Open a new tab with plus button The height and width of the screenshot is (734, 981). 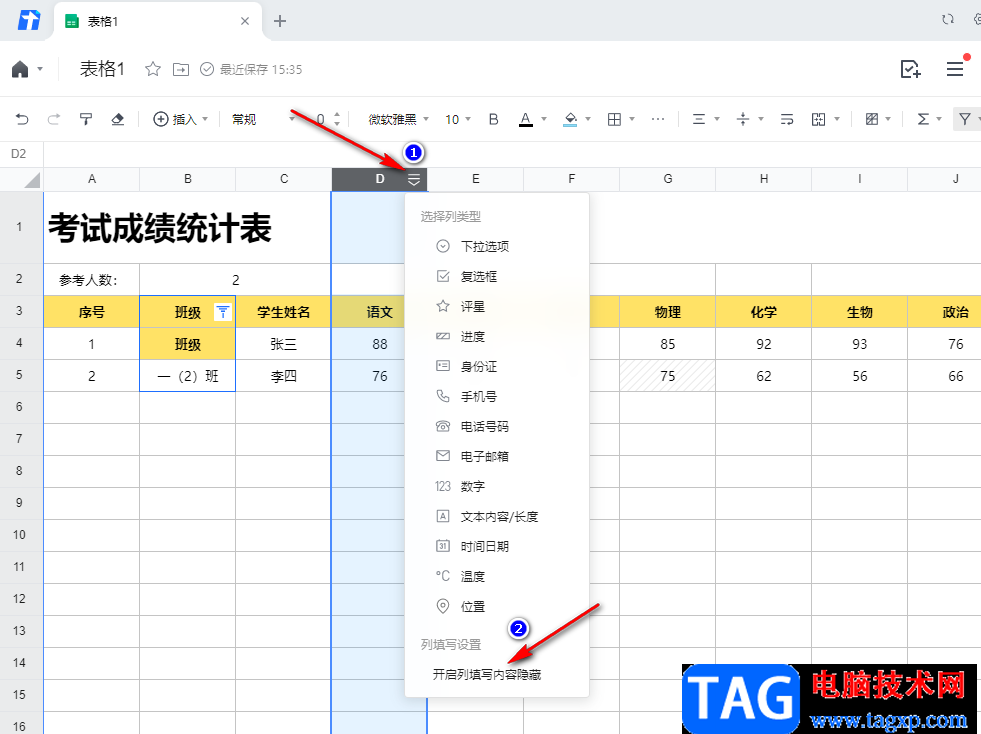[x=280, y=21]
